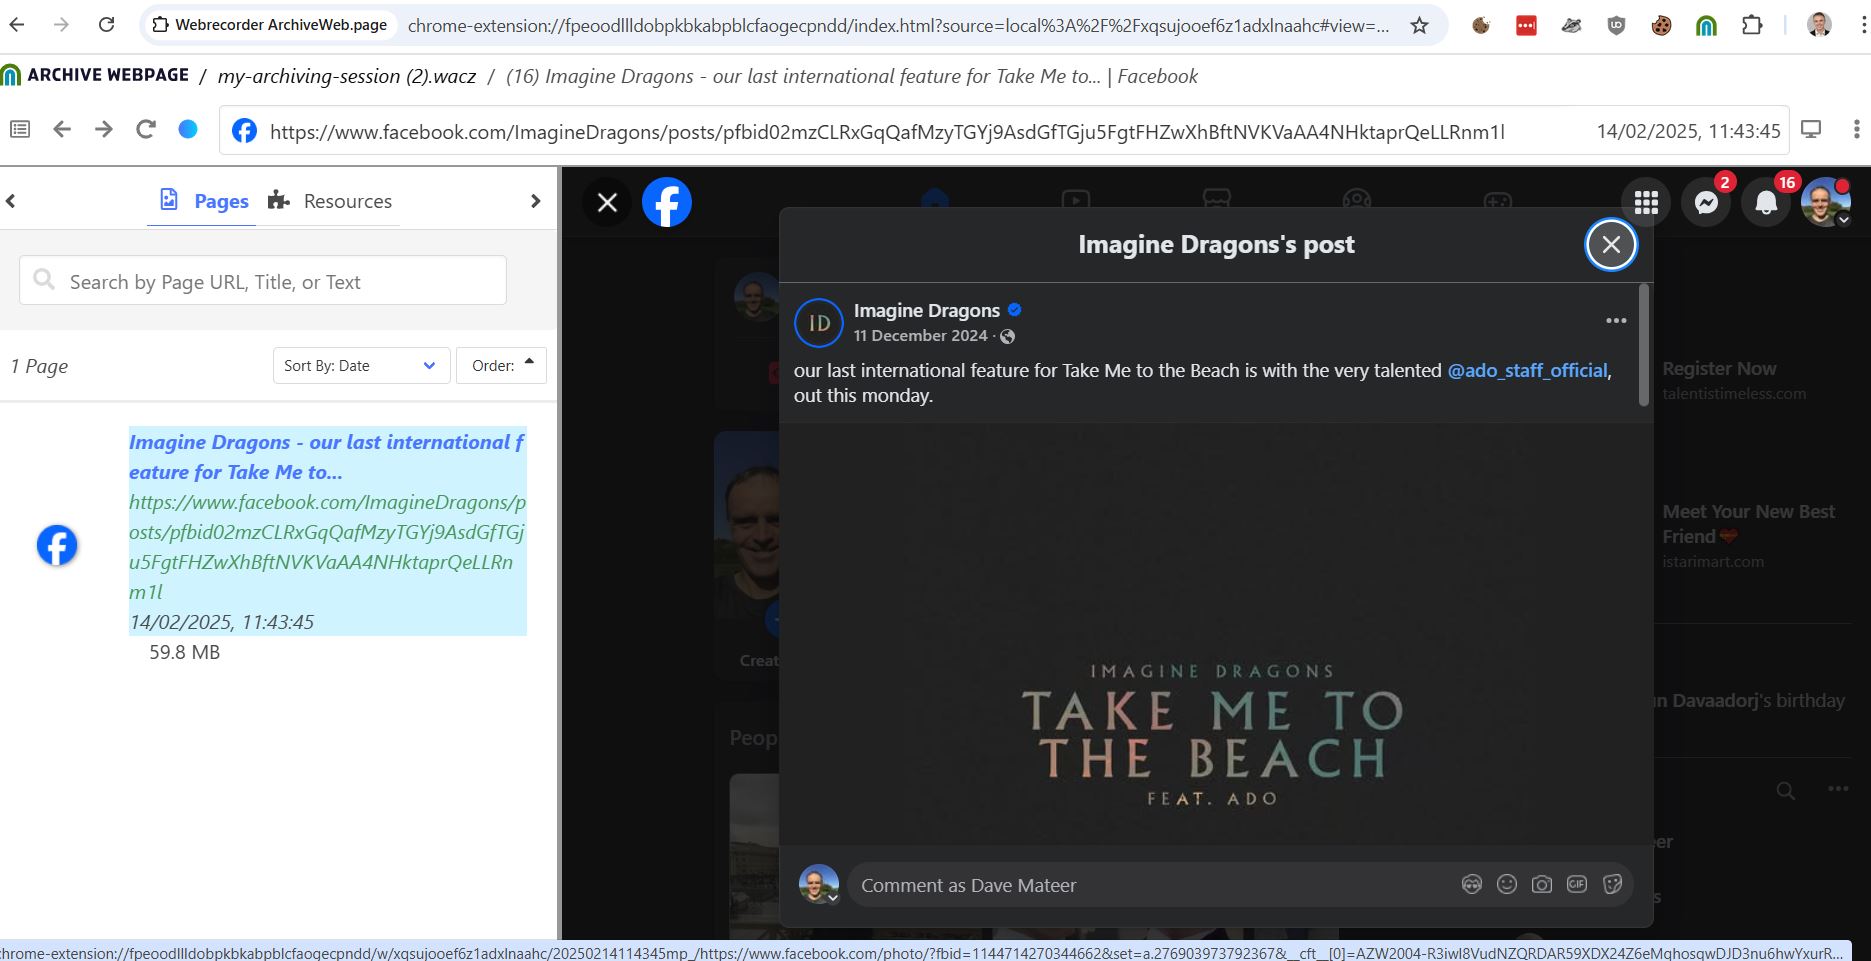Viewport: 1871px width, 961px height.
Task: Click the replay reload icon
Action: [x=146, y=129]
